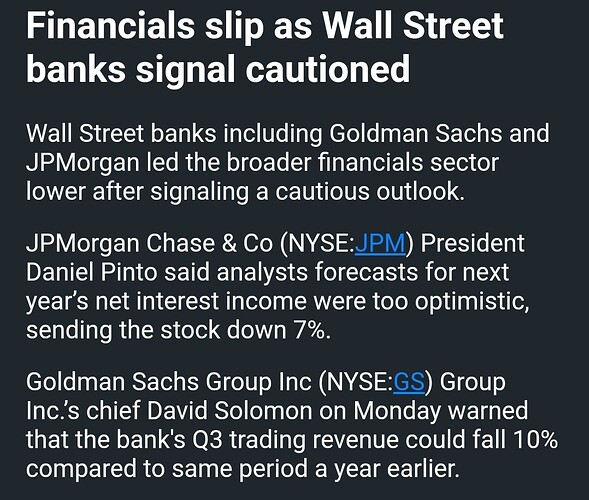
Task: Select the headline line 'banks signal cautioned'
Action: (218, 70)
